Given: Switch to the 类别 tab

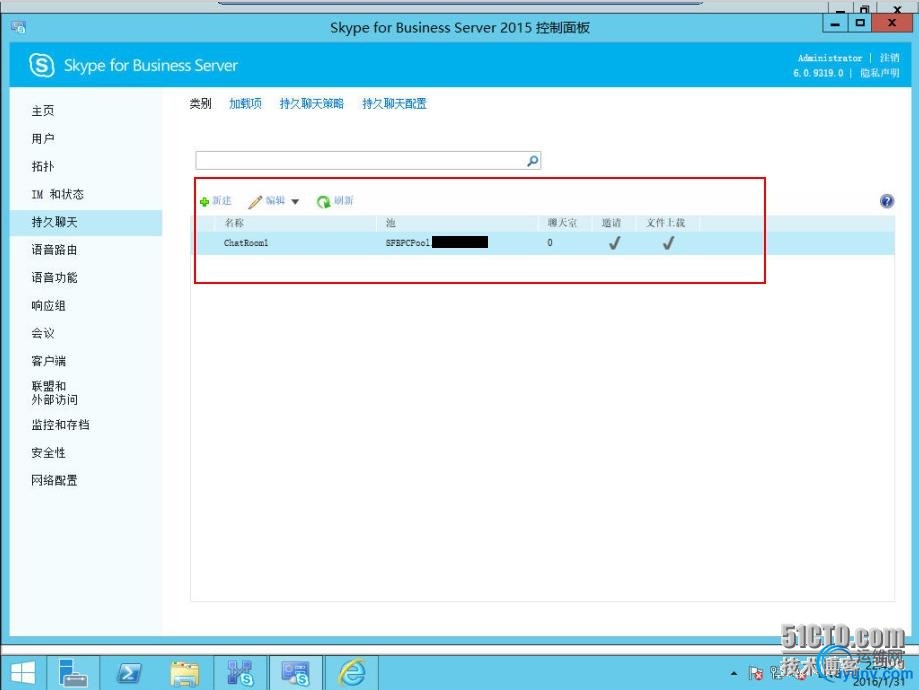Looking at the screenshot, I should pyautogui.click(x=200, y=104).
